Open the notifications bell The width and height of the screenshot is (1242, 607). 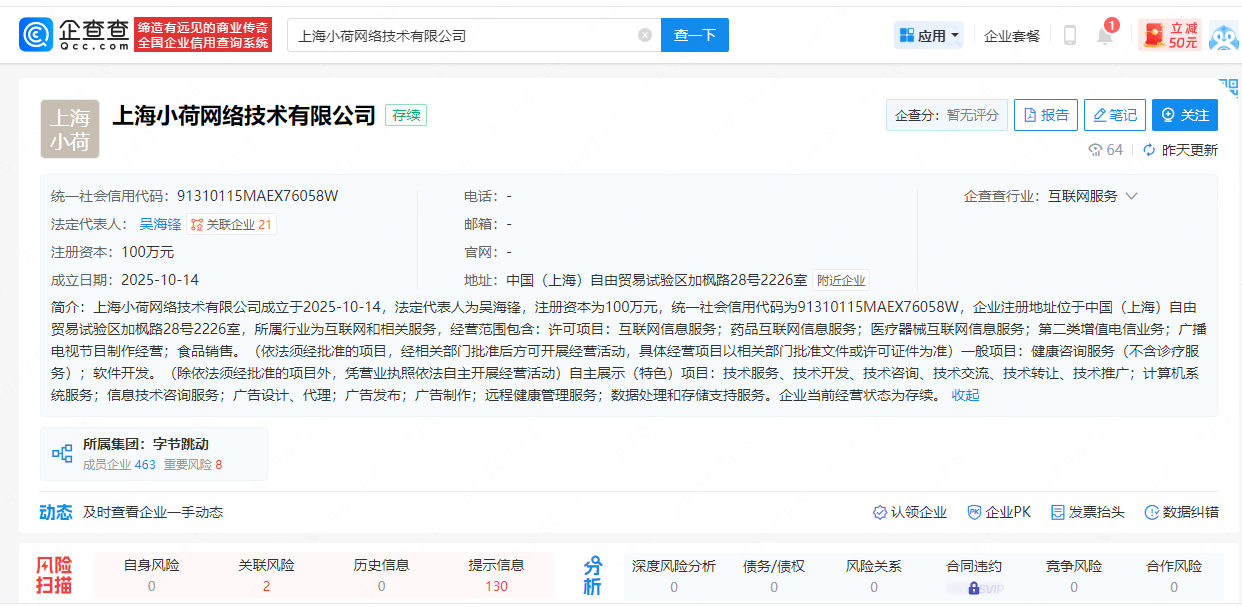coord(1104,36)
